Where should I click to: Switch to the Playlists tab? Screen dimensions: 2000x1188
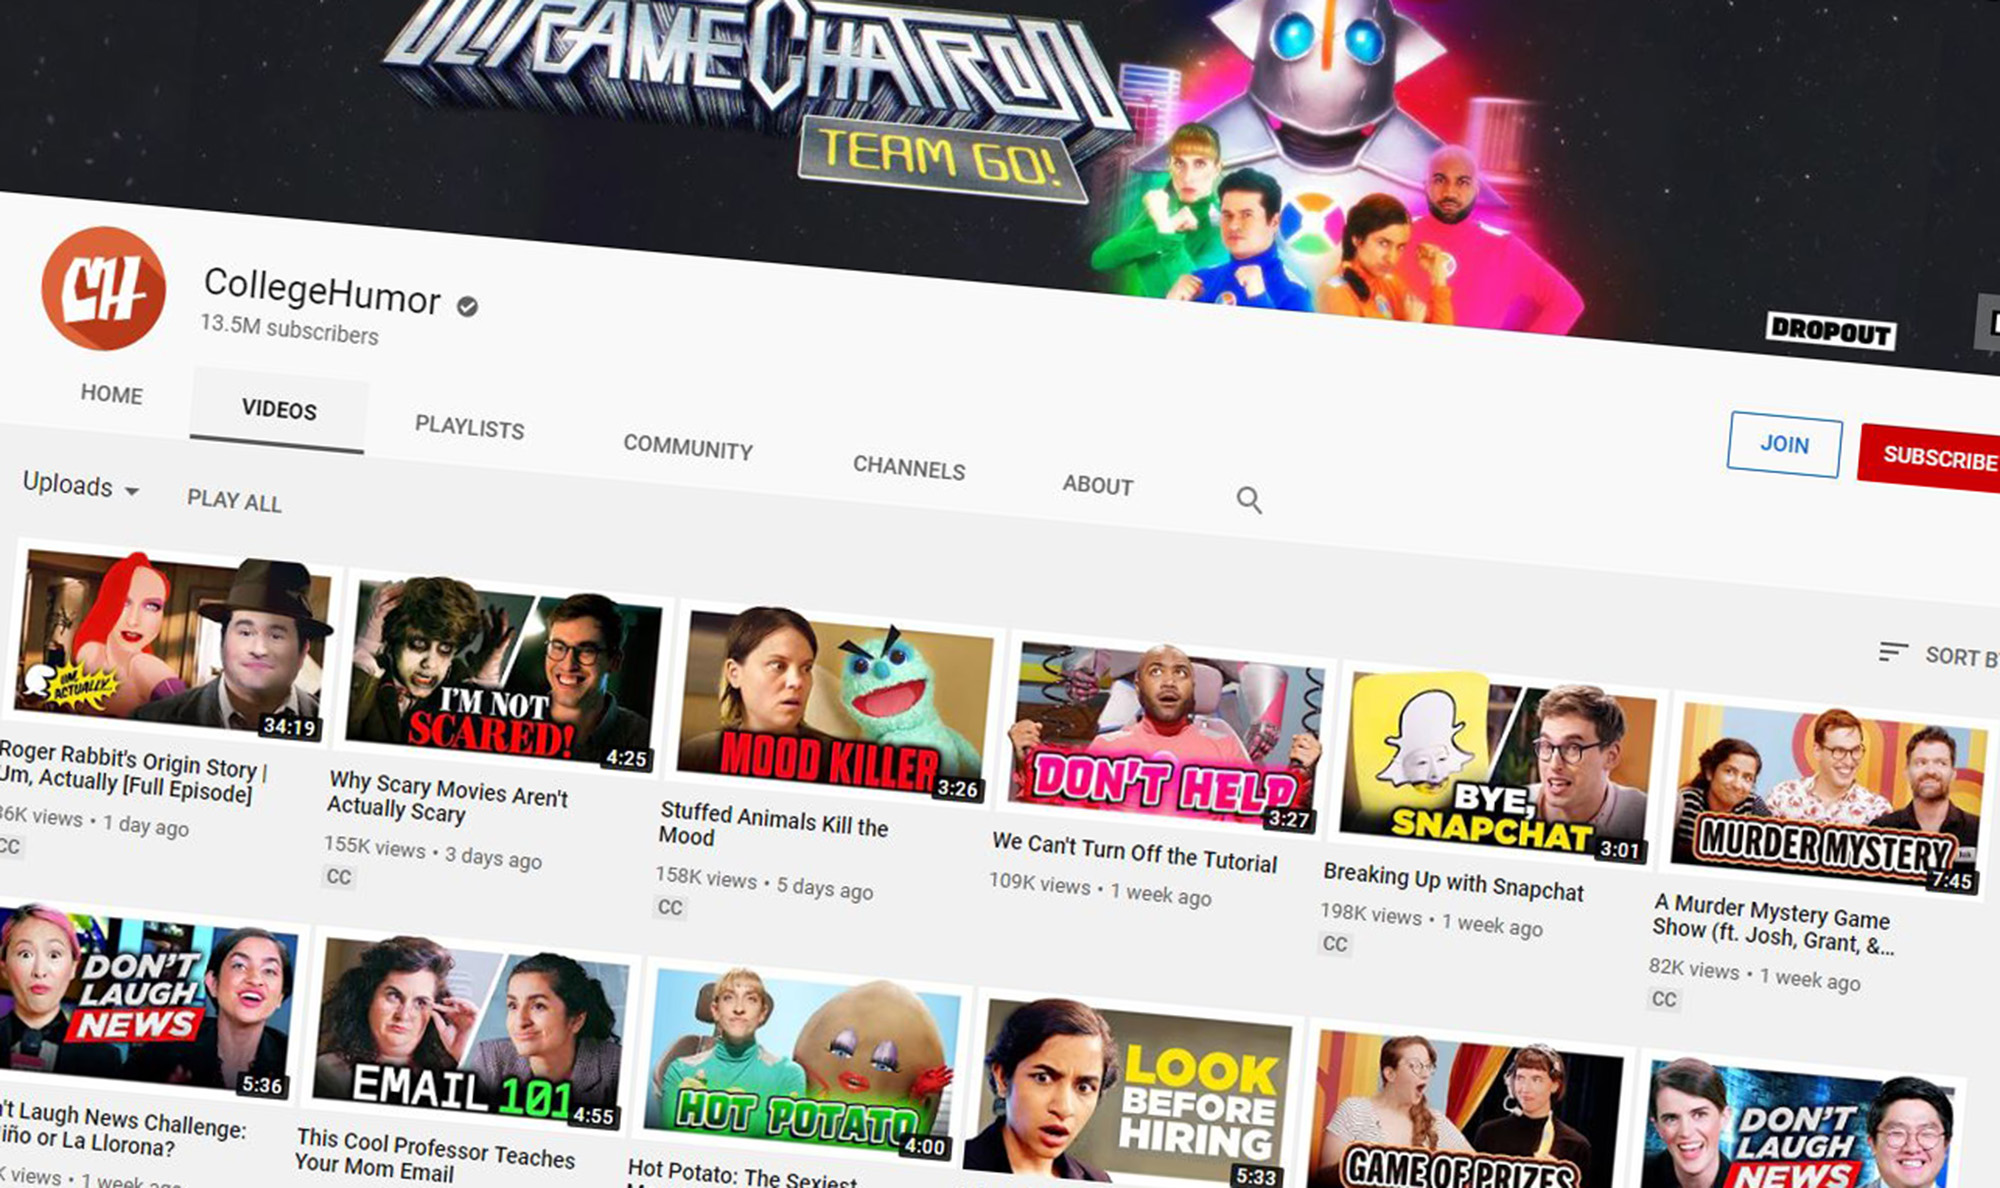469,428
